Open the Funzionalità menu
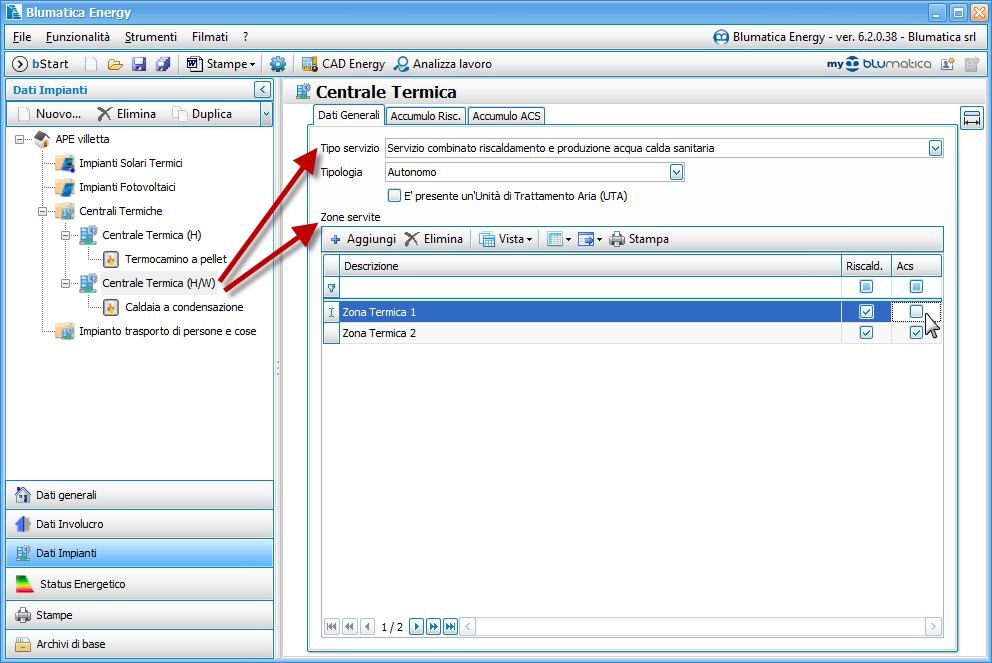Viewport: 992px width, 663px height. (x=78, y=37)
